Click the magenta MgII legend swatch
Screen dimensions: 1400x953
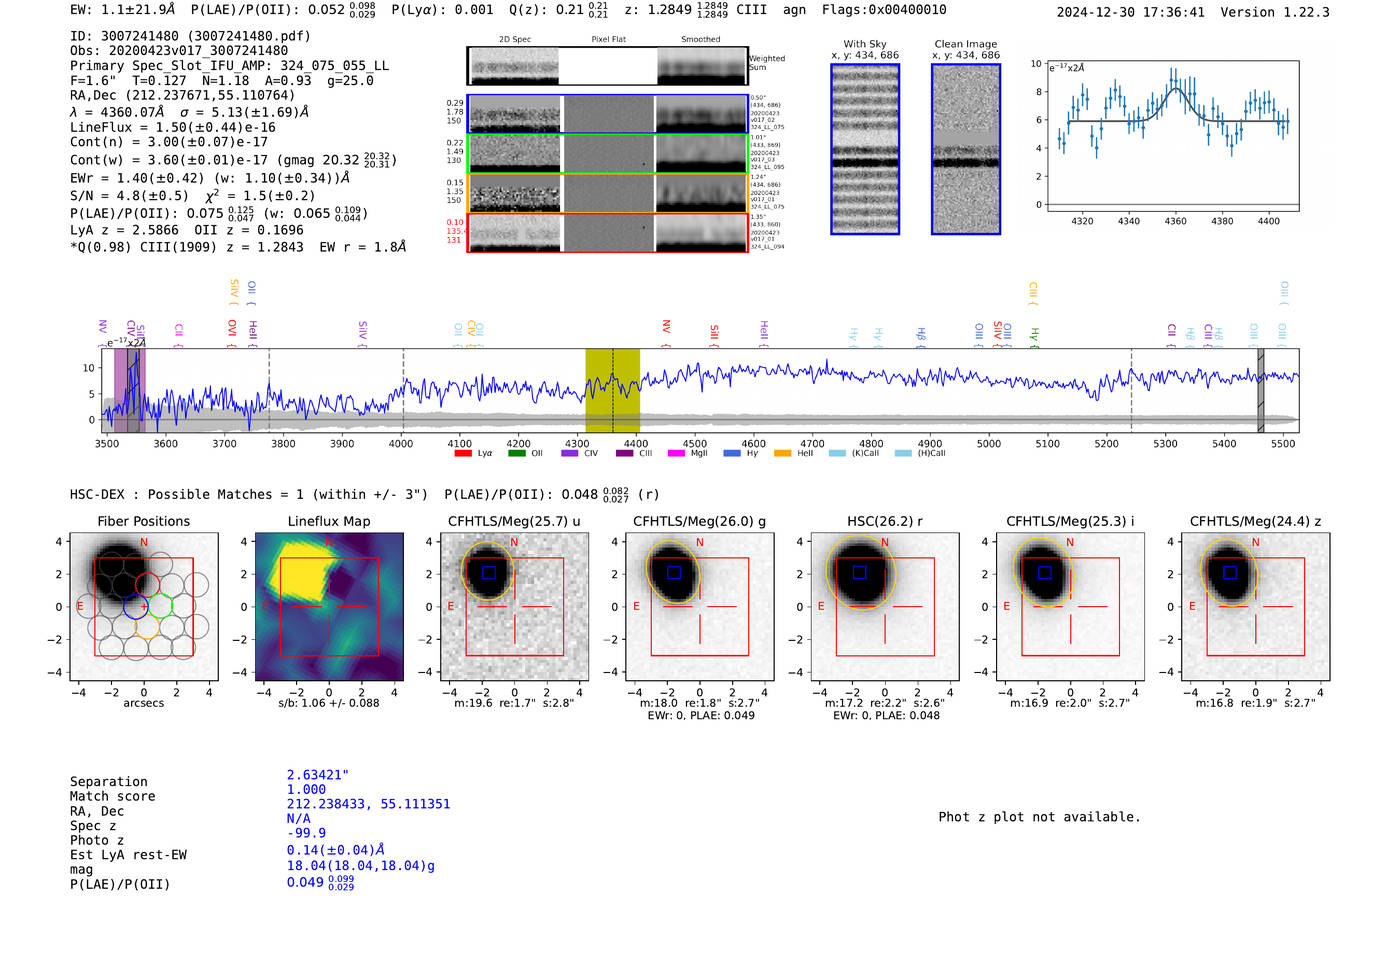click(x=677, y=453)
